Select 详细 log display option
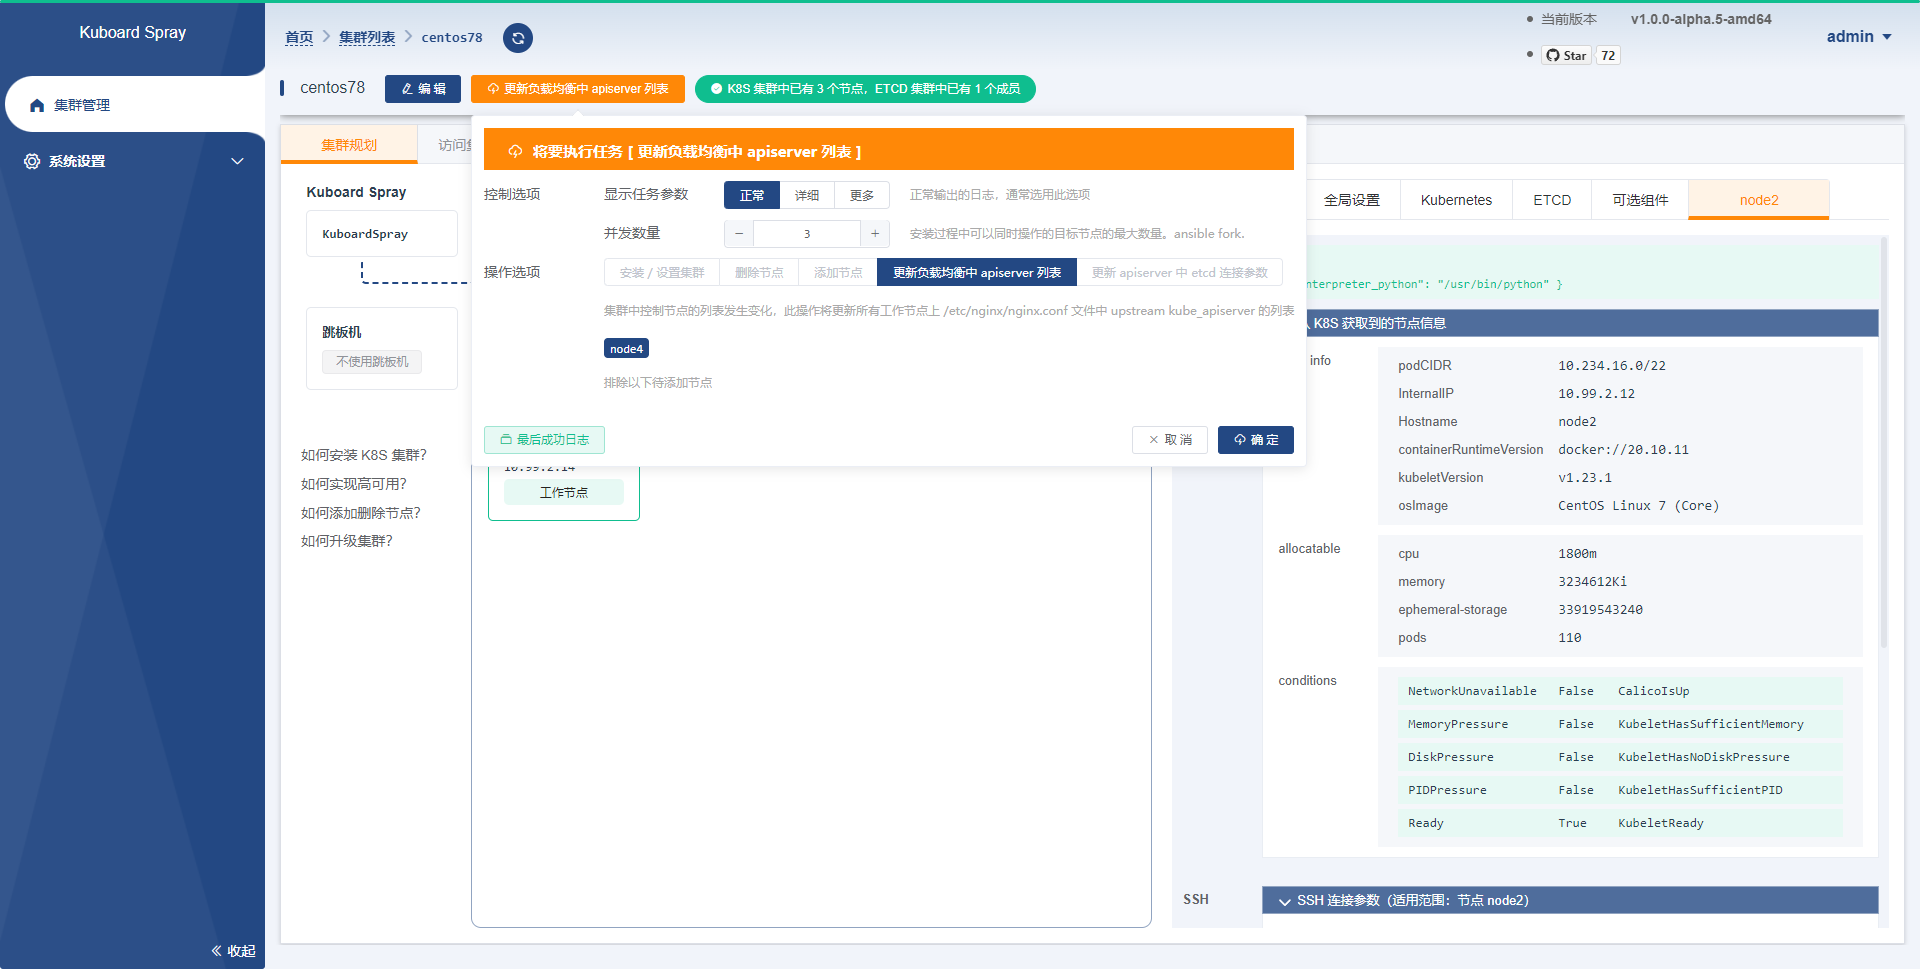This screenshot has width=1920, height=969. pos(807,195)
